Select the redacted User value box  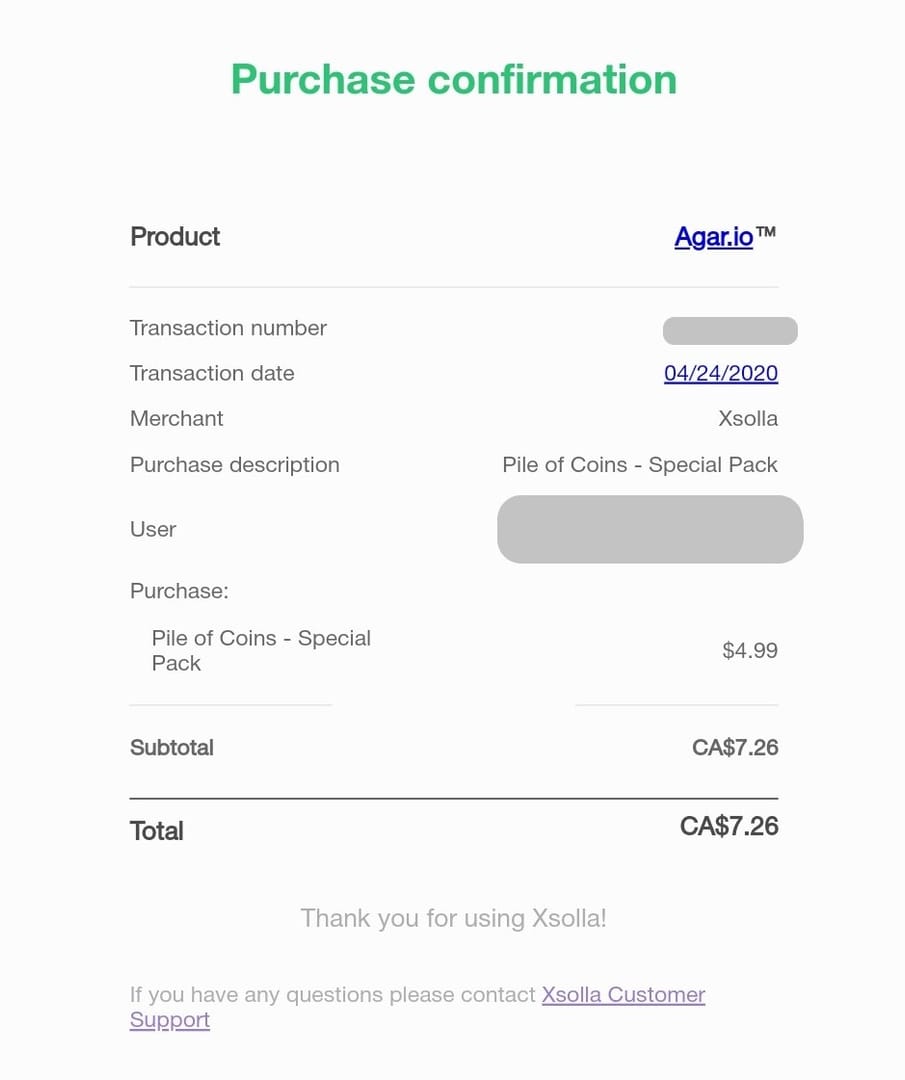[x=650, y=529]
